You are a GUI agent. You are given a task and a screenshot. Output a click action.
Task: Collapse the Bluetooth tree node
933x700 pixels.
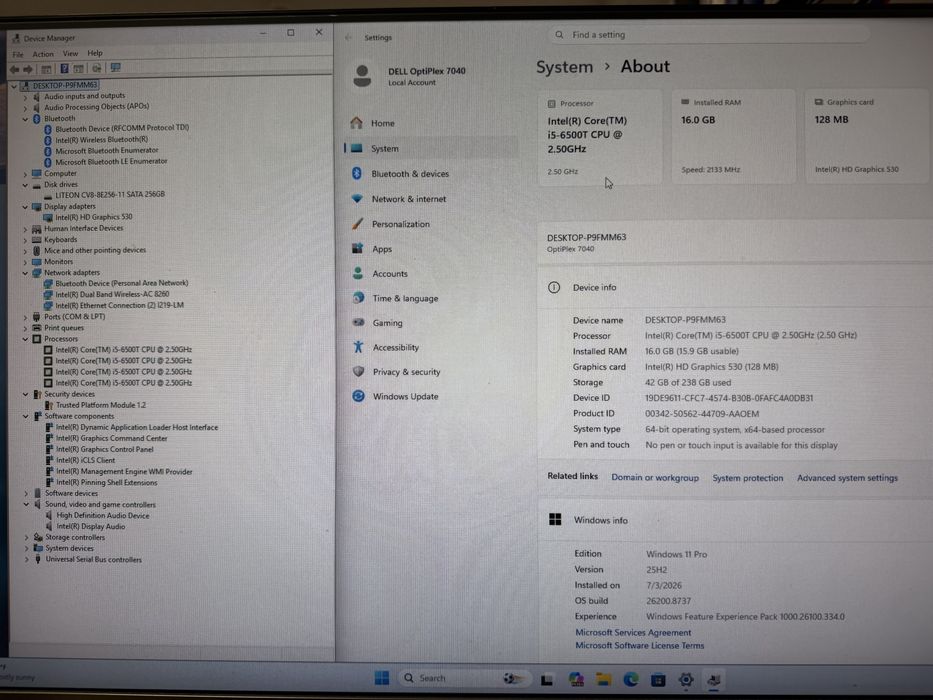[x=26, y=119]
